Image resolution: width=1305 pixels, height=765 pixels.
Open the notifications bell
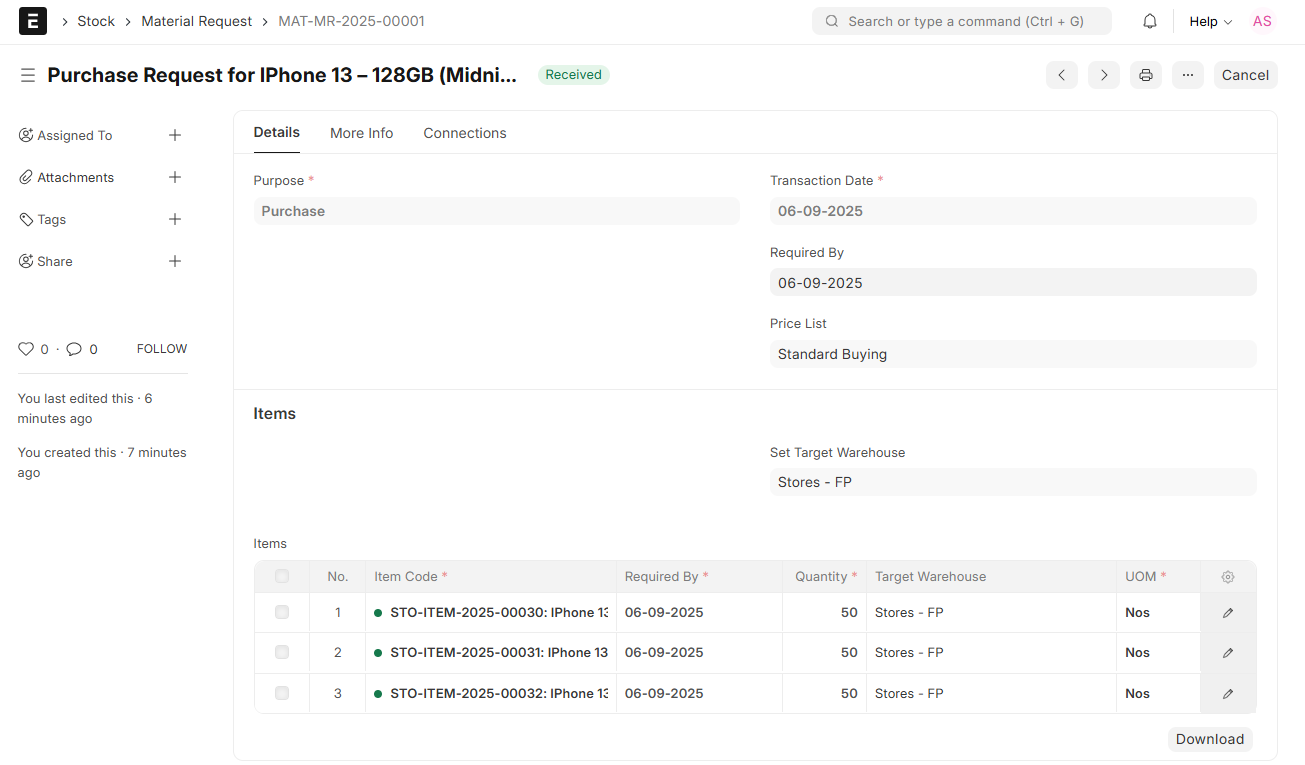click(1150, 21)
